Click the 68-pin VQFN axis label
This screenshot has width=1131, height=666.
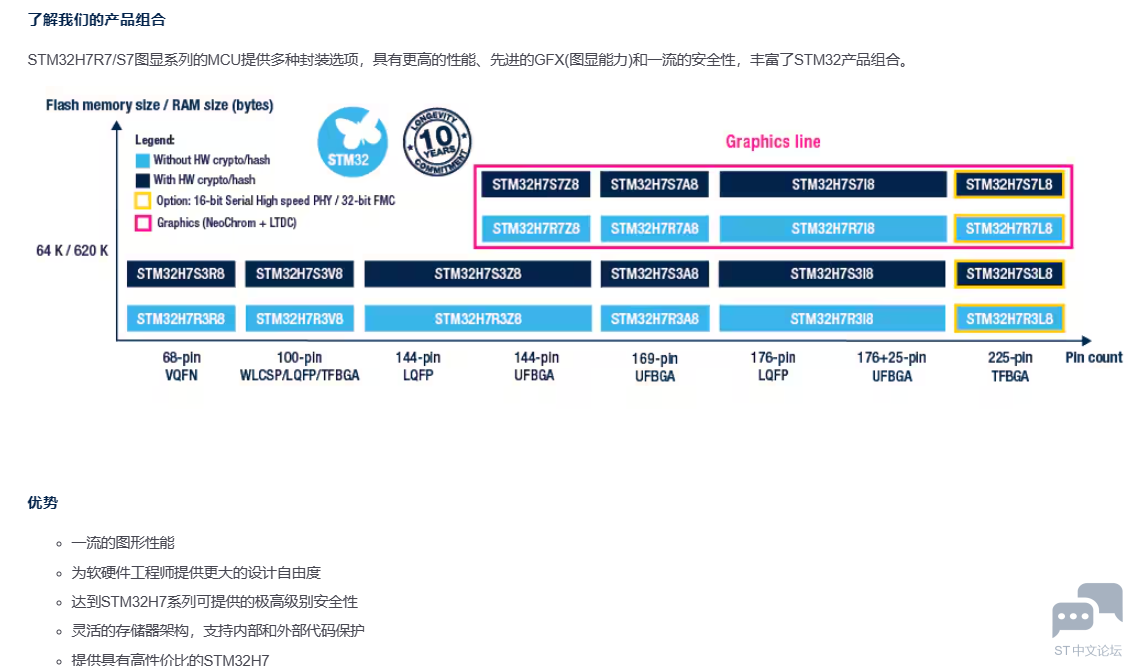(x=181, y=367)
